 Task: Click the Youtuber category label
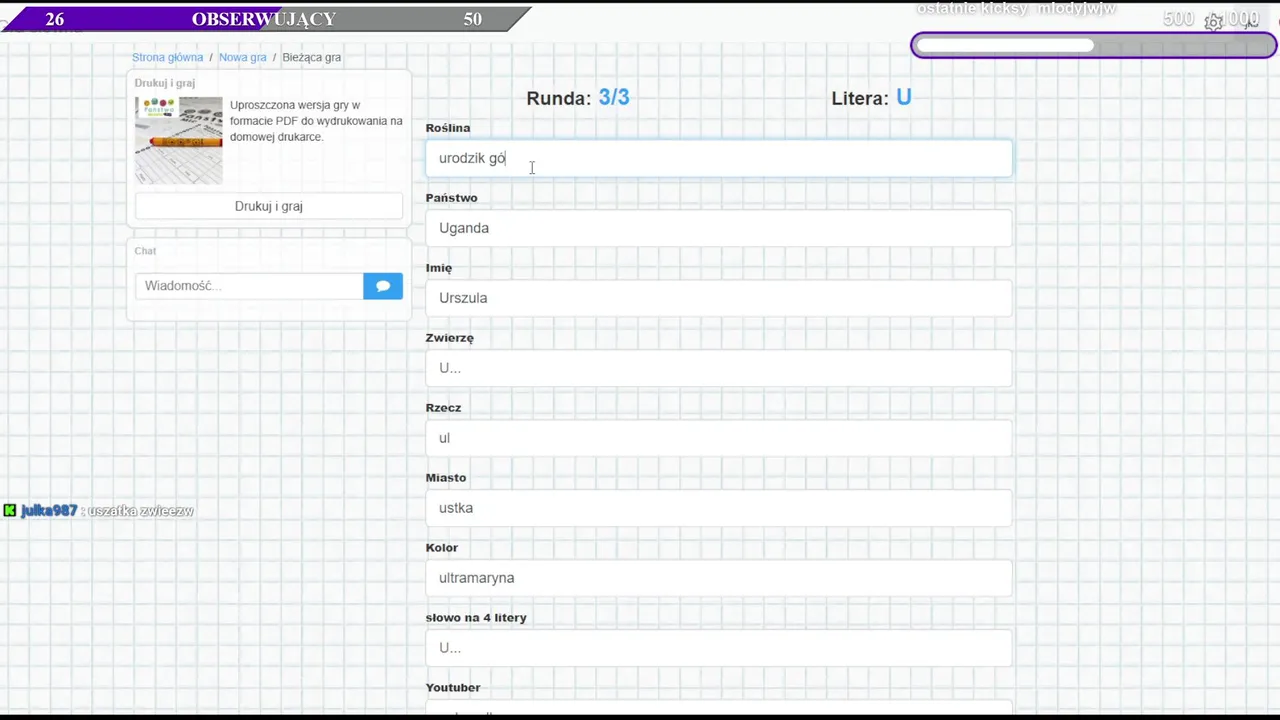click(453, 688)
